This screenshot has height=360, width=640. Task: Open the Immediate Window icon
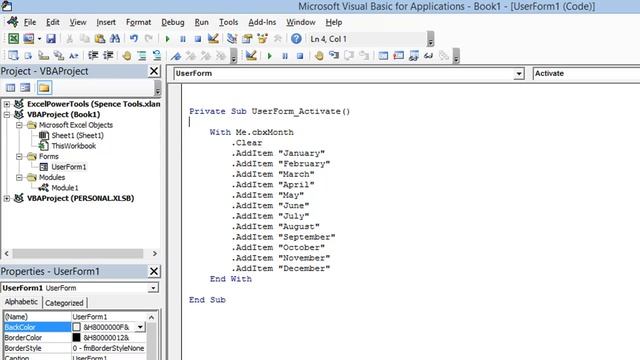point(398,56)
